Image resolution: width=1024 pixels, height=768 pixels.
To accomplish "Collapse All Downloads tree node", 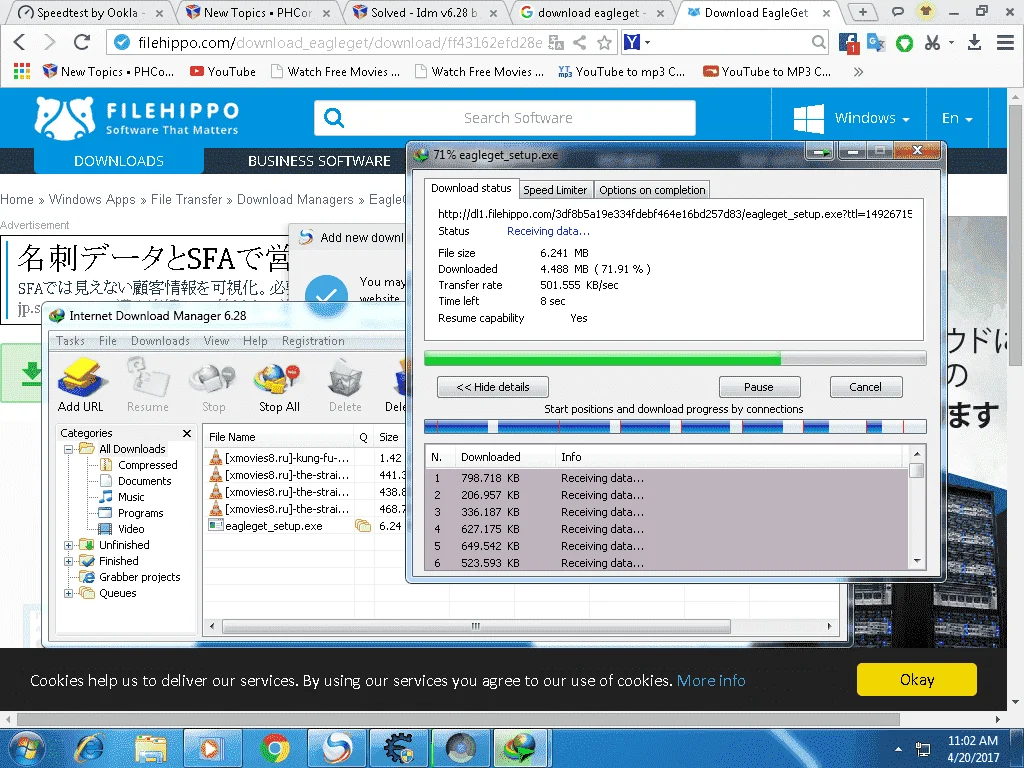I will (68, 449).
